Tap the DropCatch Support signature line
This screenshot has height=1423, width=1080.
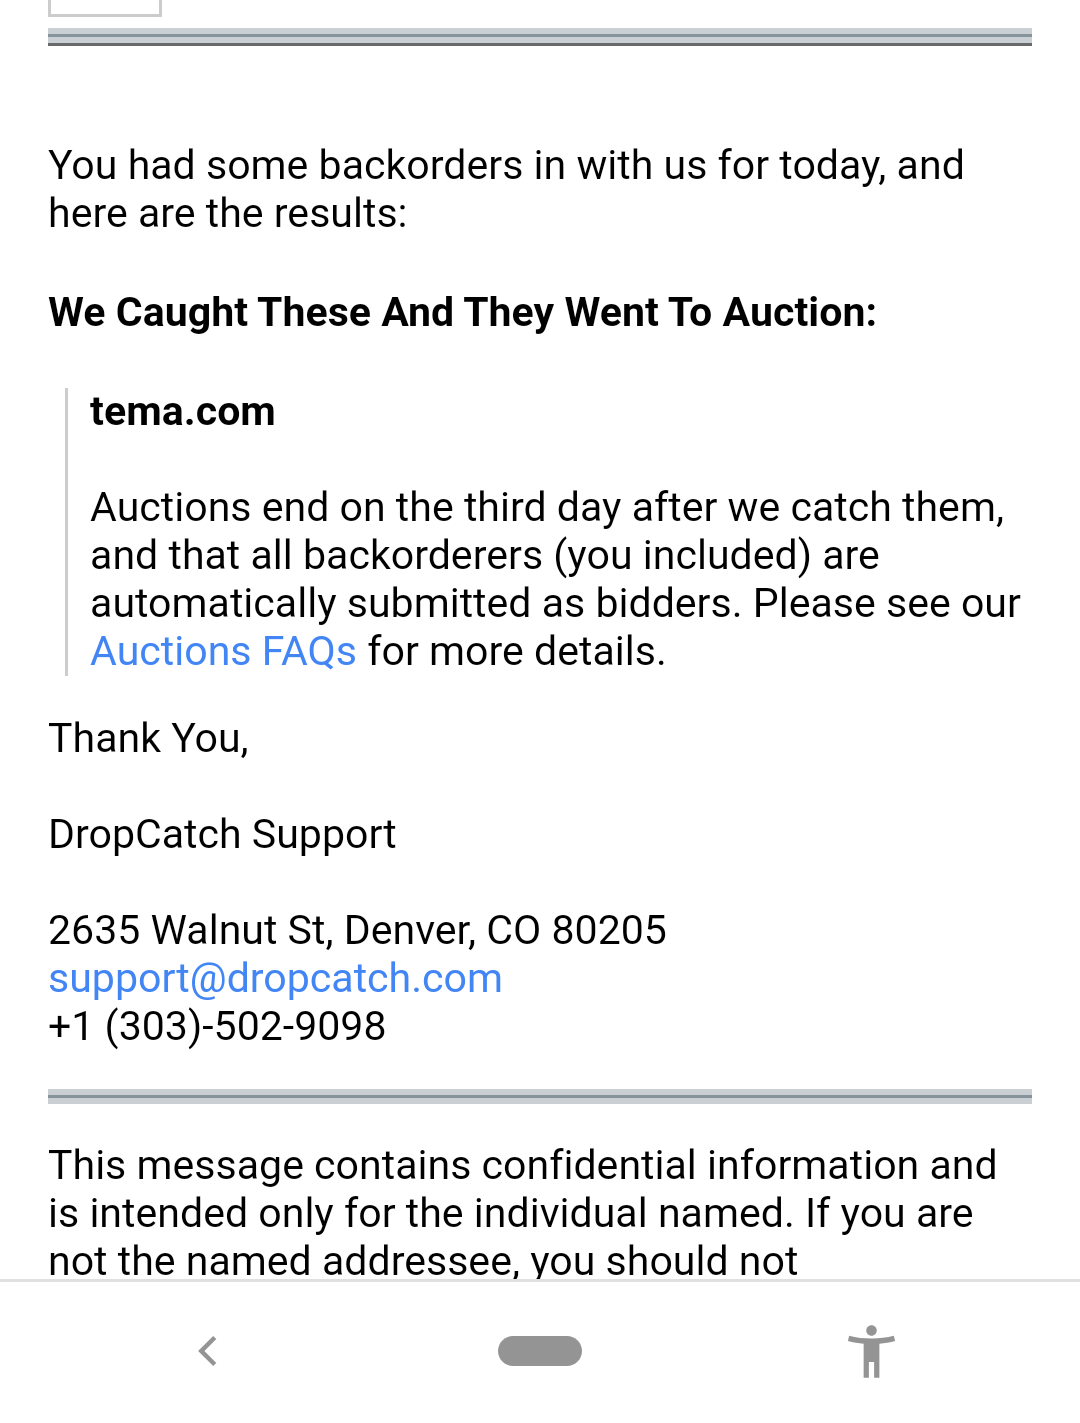click(x=222, y=835)
